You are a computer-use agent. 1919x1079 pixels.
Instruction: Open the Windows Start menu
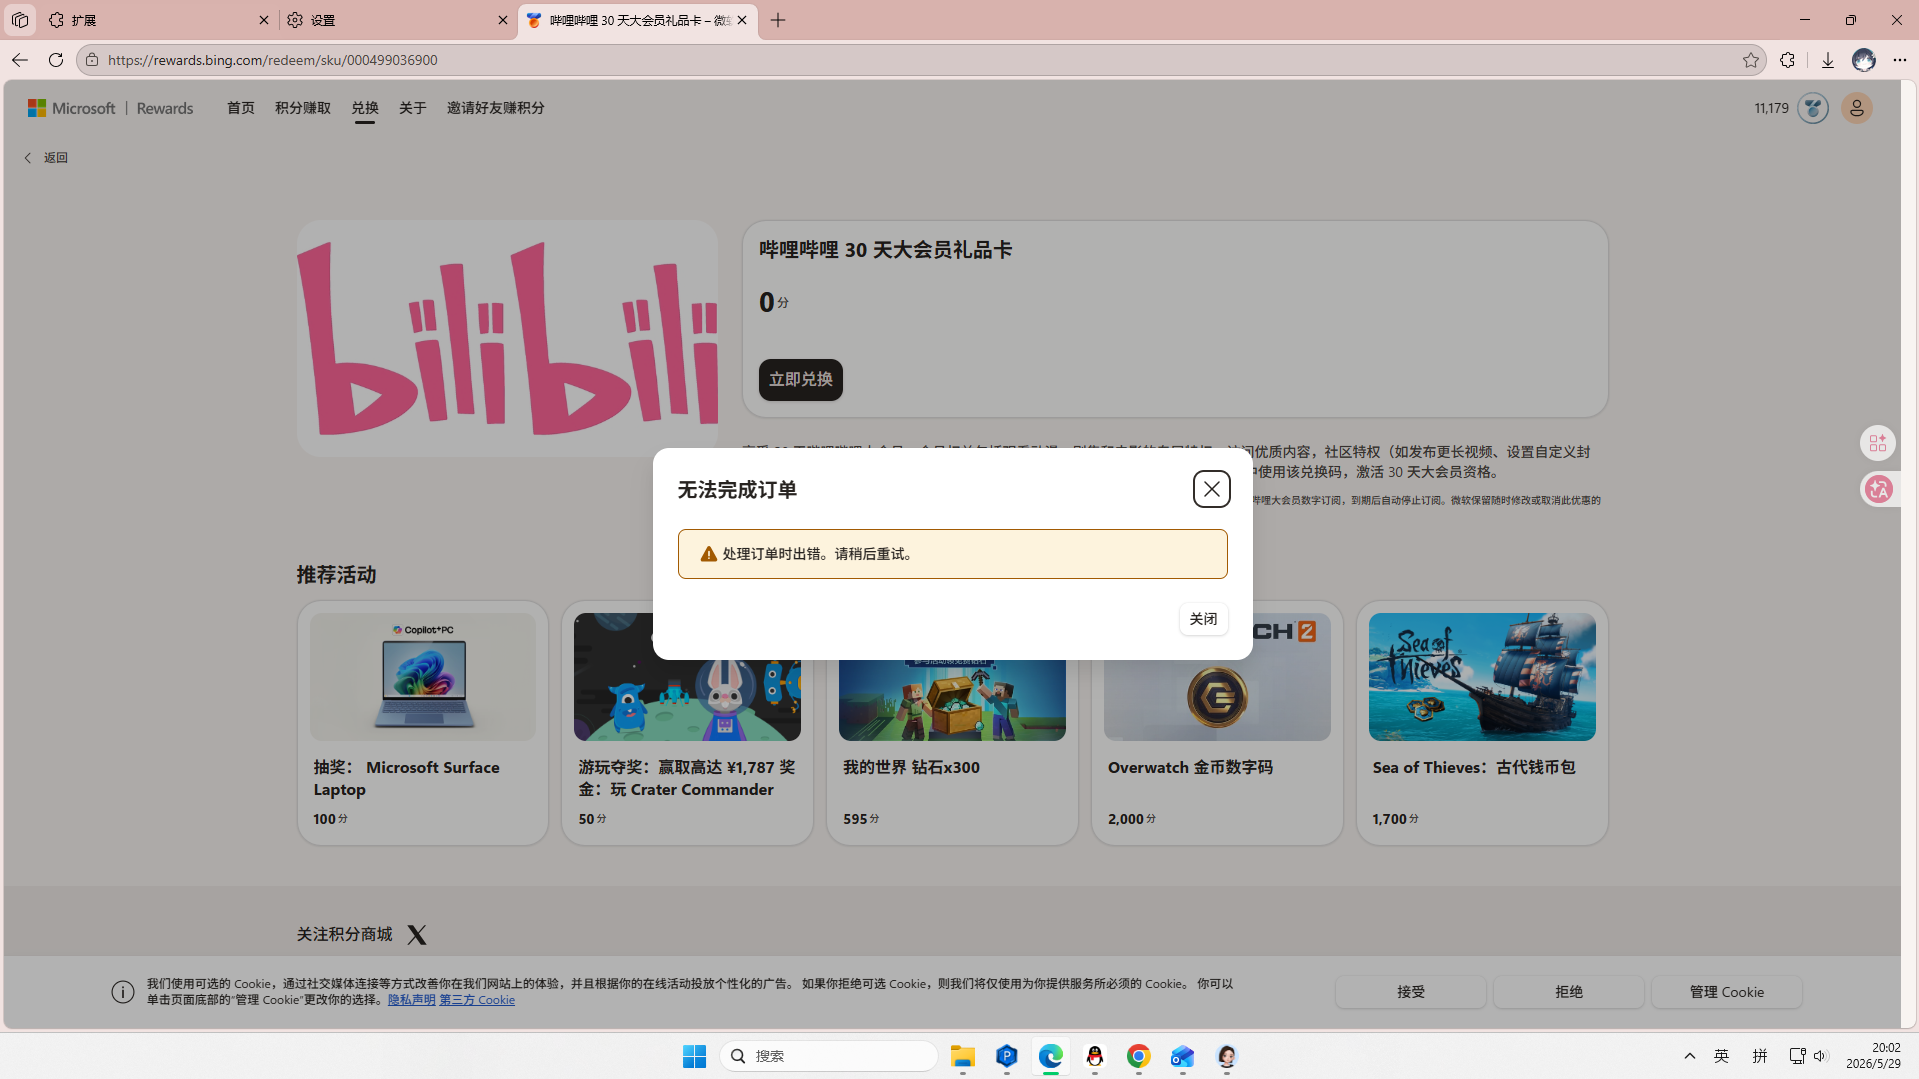(x=694, y=1056)
